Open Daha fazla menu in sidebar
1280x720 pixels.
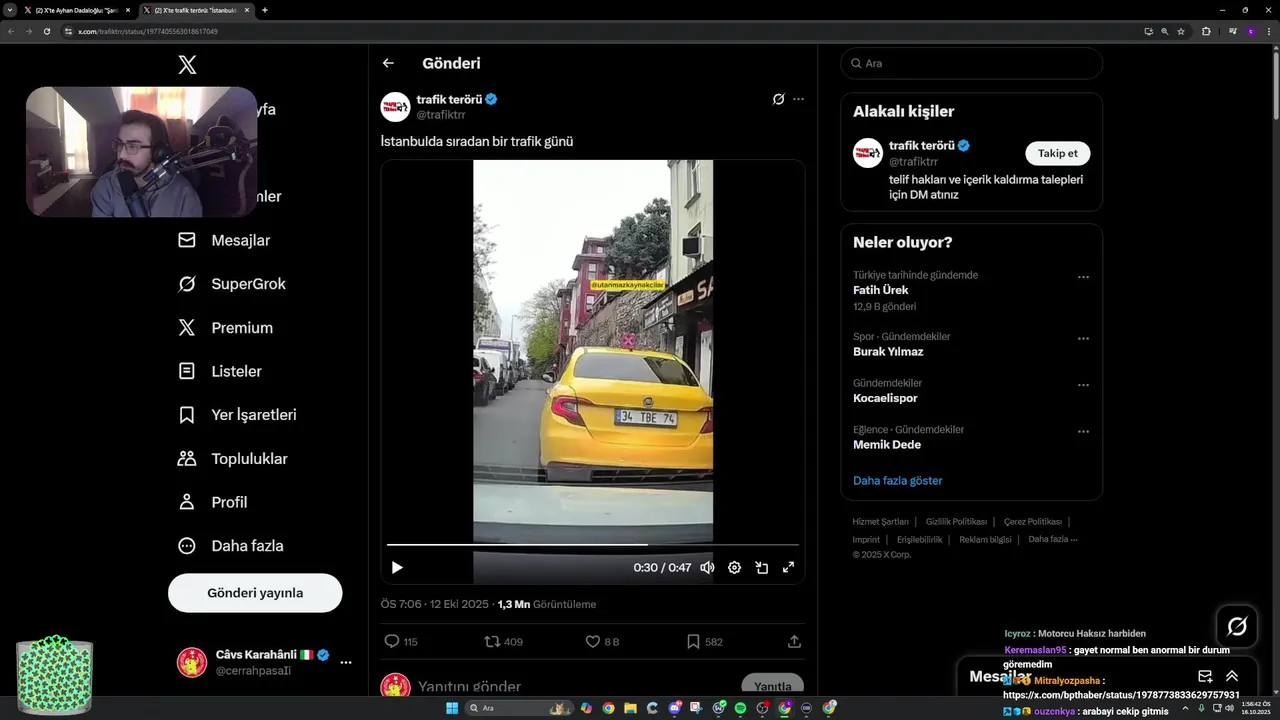[x=230, y=546]
